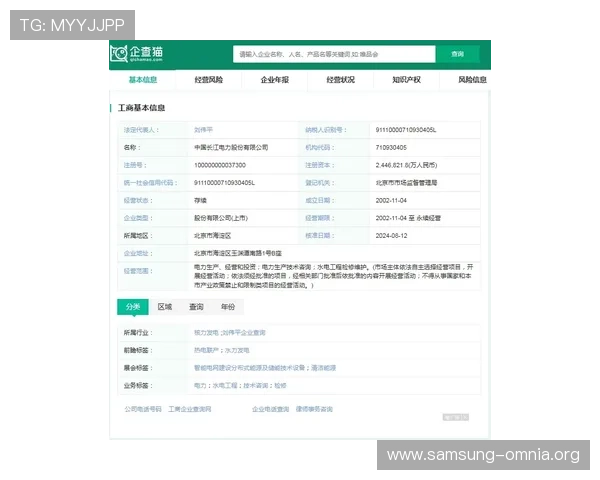Open the 知识产权 tab

(406, 80)
